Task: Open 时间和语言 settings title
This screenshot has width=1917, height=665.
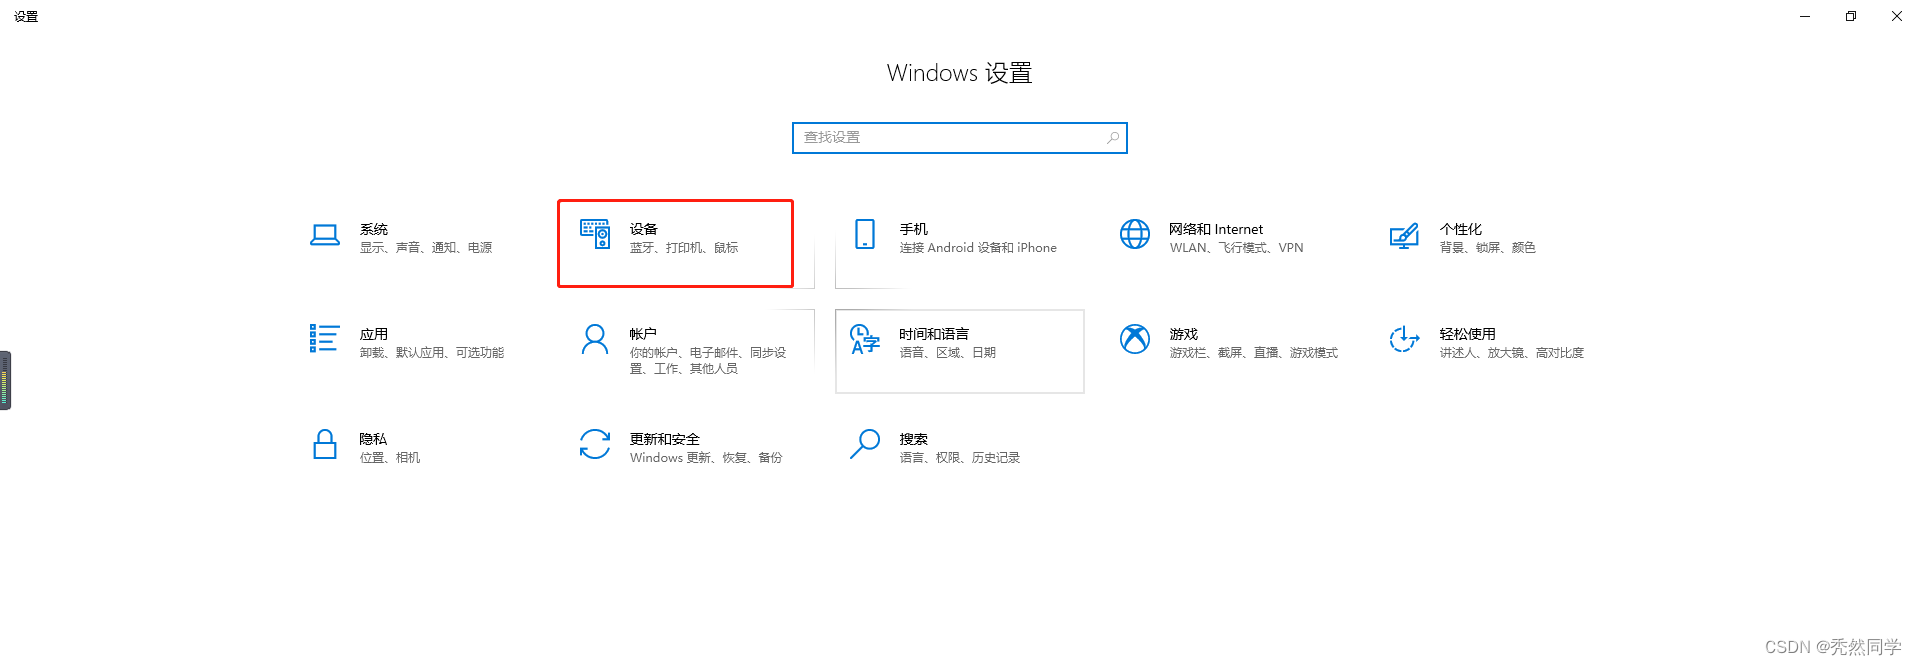Action: [934, 334]
